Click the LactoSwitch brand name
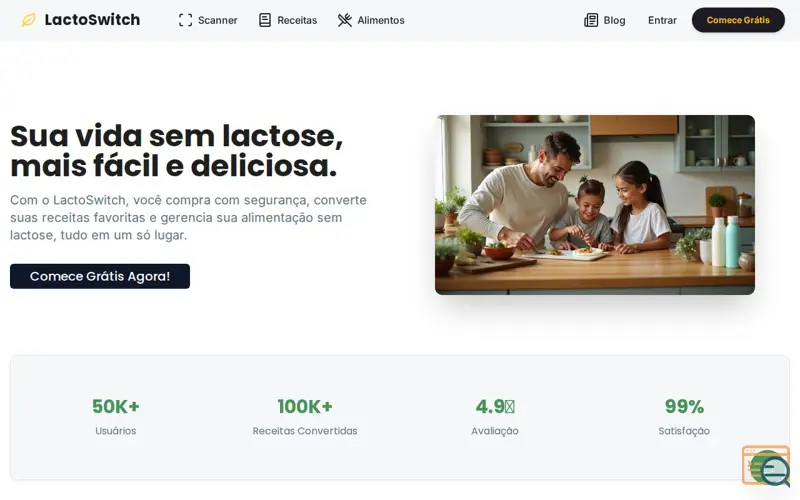 click(x=92, y=19)
